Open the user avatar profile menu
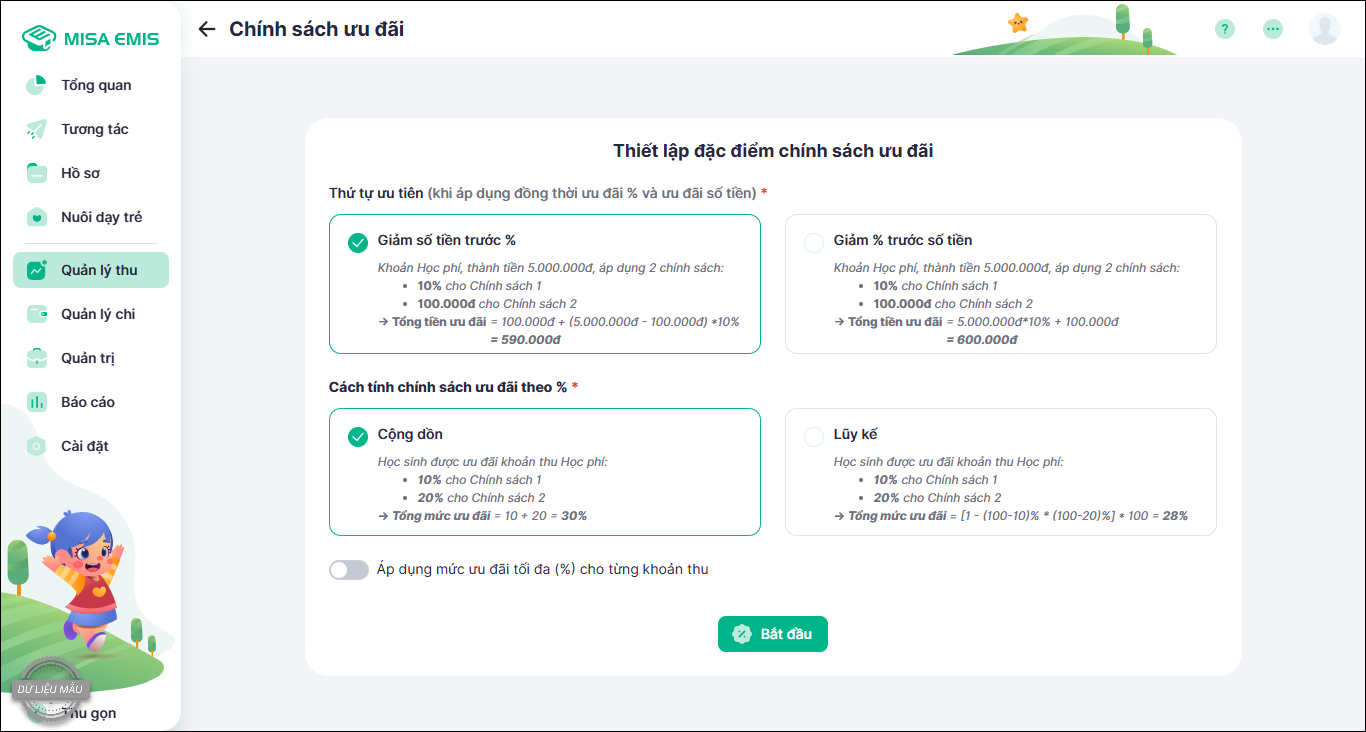Image resolution: width=1366 pixels, height=732 pixels. [1325, 29]
